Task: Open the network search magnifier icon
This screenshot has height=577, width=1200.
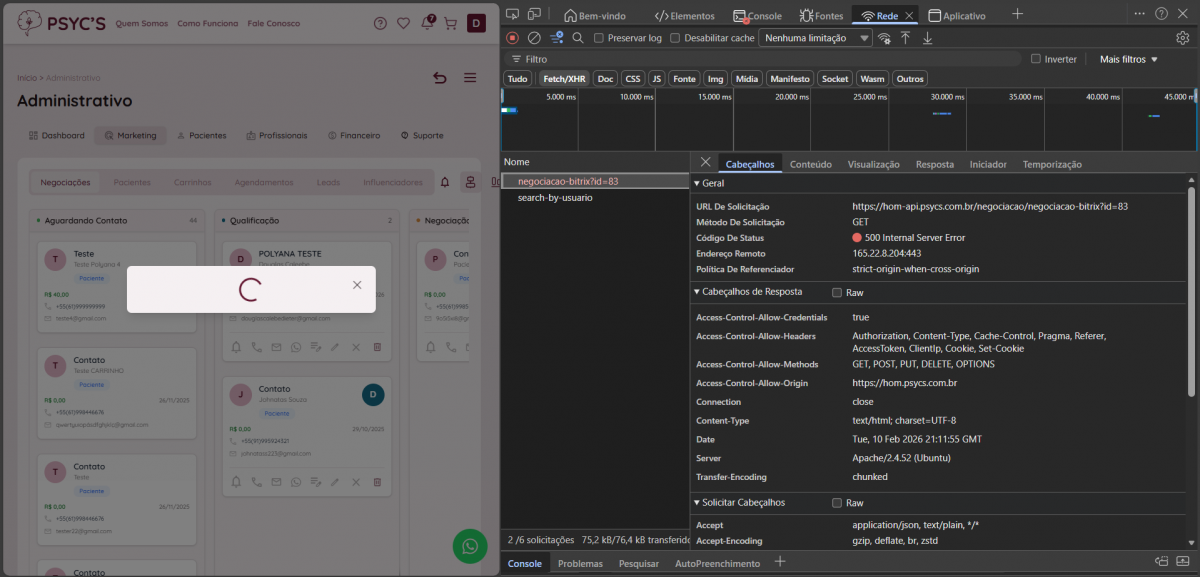Action: click(578, 38)
